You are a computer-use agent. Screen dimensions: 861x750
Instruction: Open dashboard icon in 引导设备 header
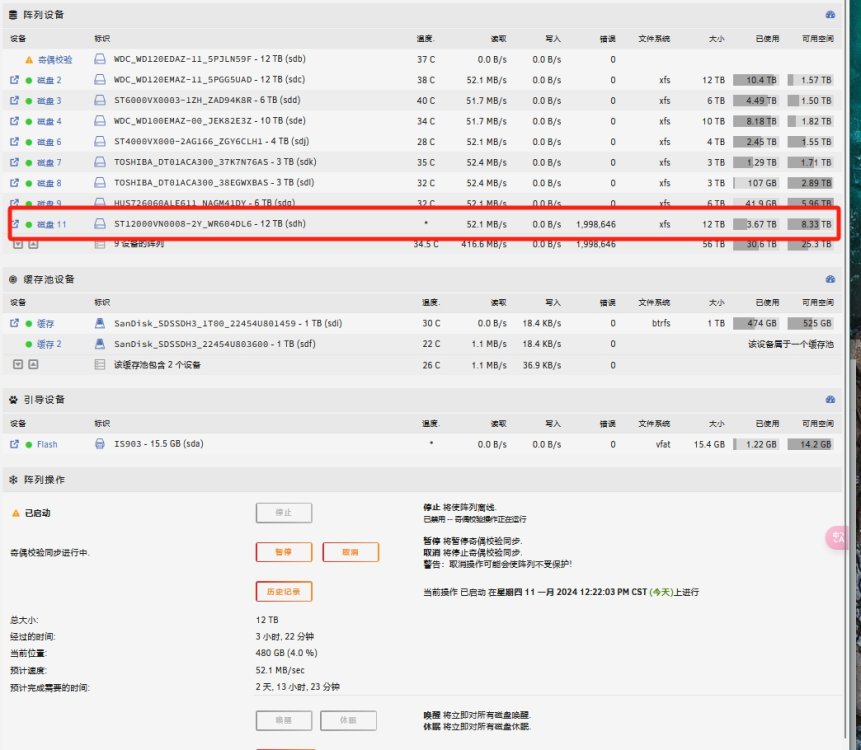pyautogui.click(x=830, y=400)
